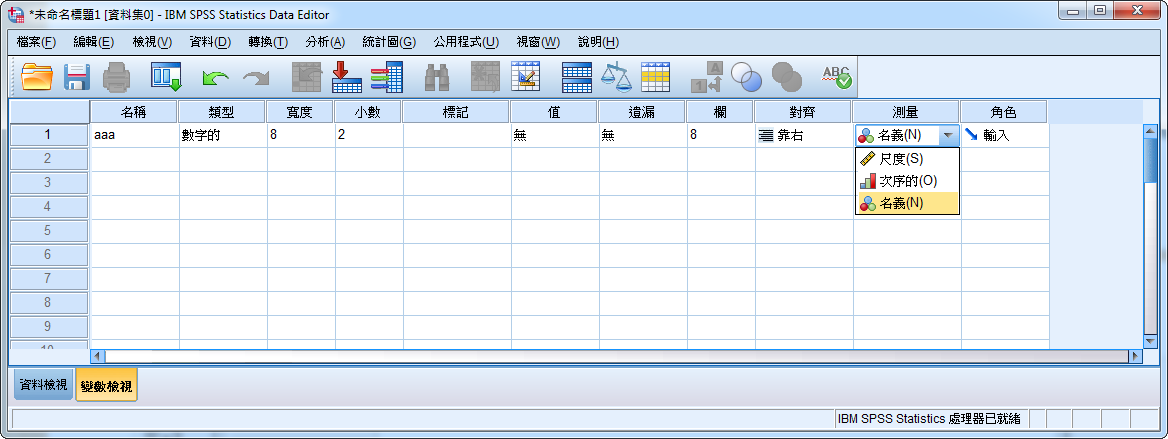1168x439 pixels.
Task: Select row header 1
Action: point(48,135)
